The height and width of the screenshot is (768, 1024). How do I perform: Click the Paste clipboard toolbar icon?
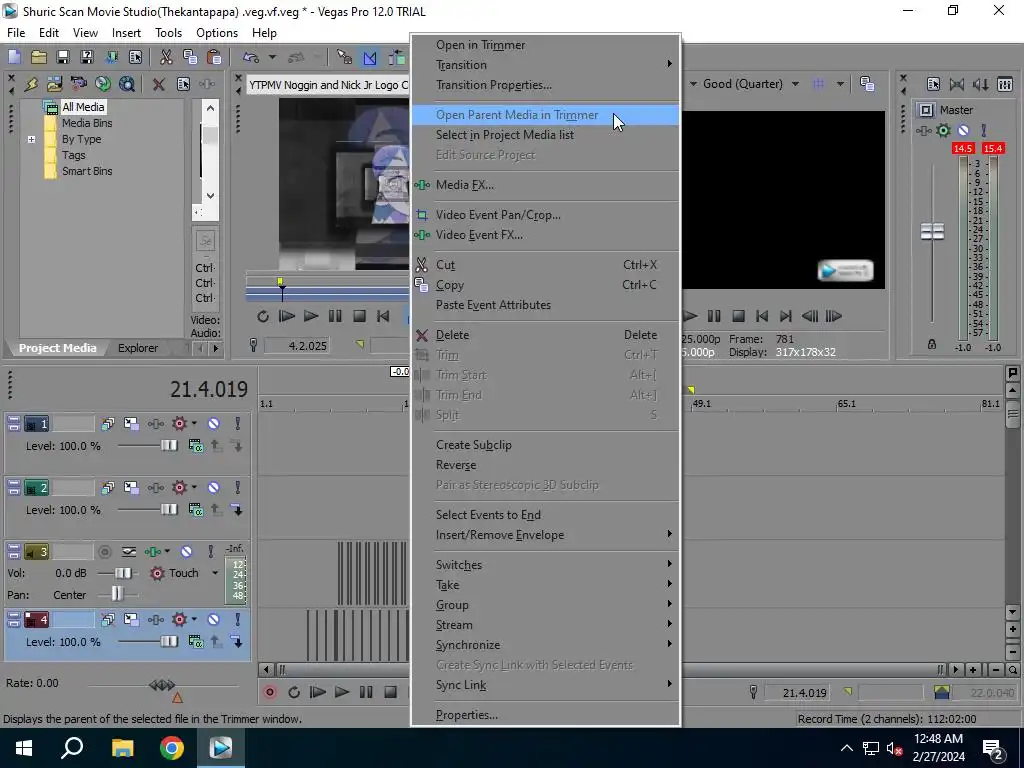[x=214, y=57]
